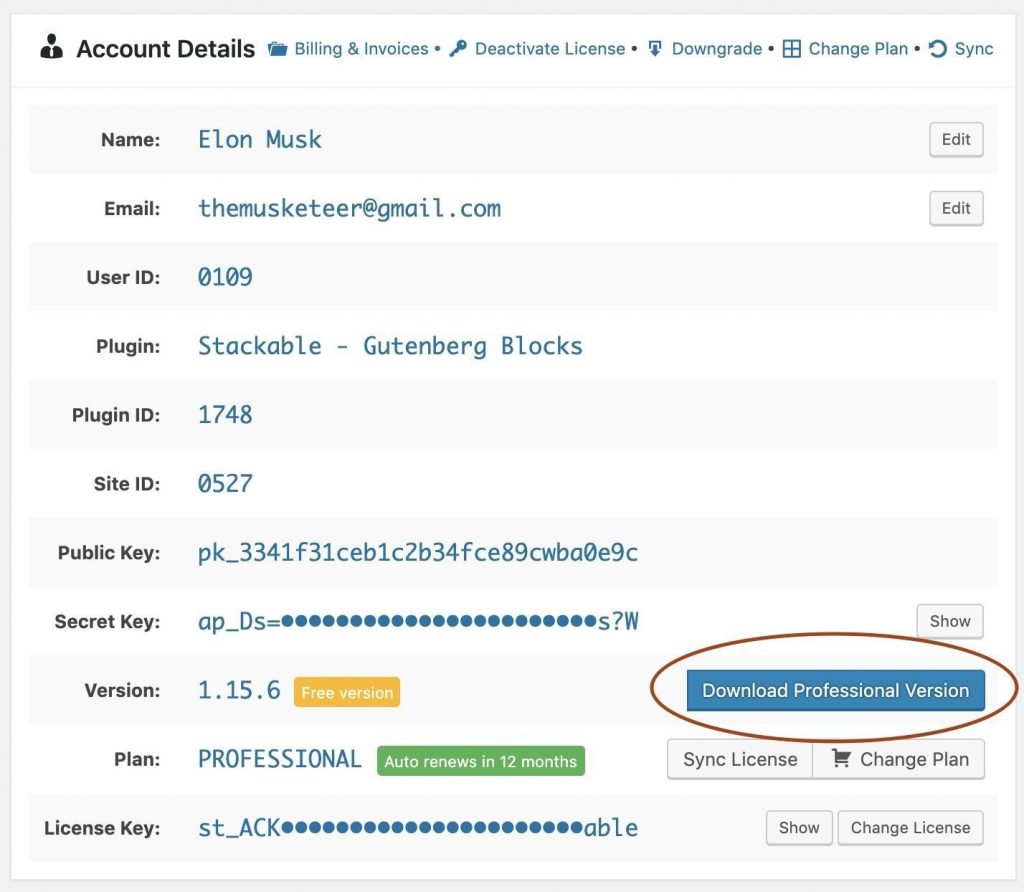This screenshot has height=892, width=1024.
Task: Click the Auto renews in 12 months badge
Action: coord(481,761)
